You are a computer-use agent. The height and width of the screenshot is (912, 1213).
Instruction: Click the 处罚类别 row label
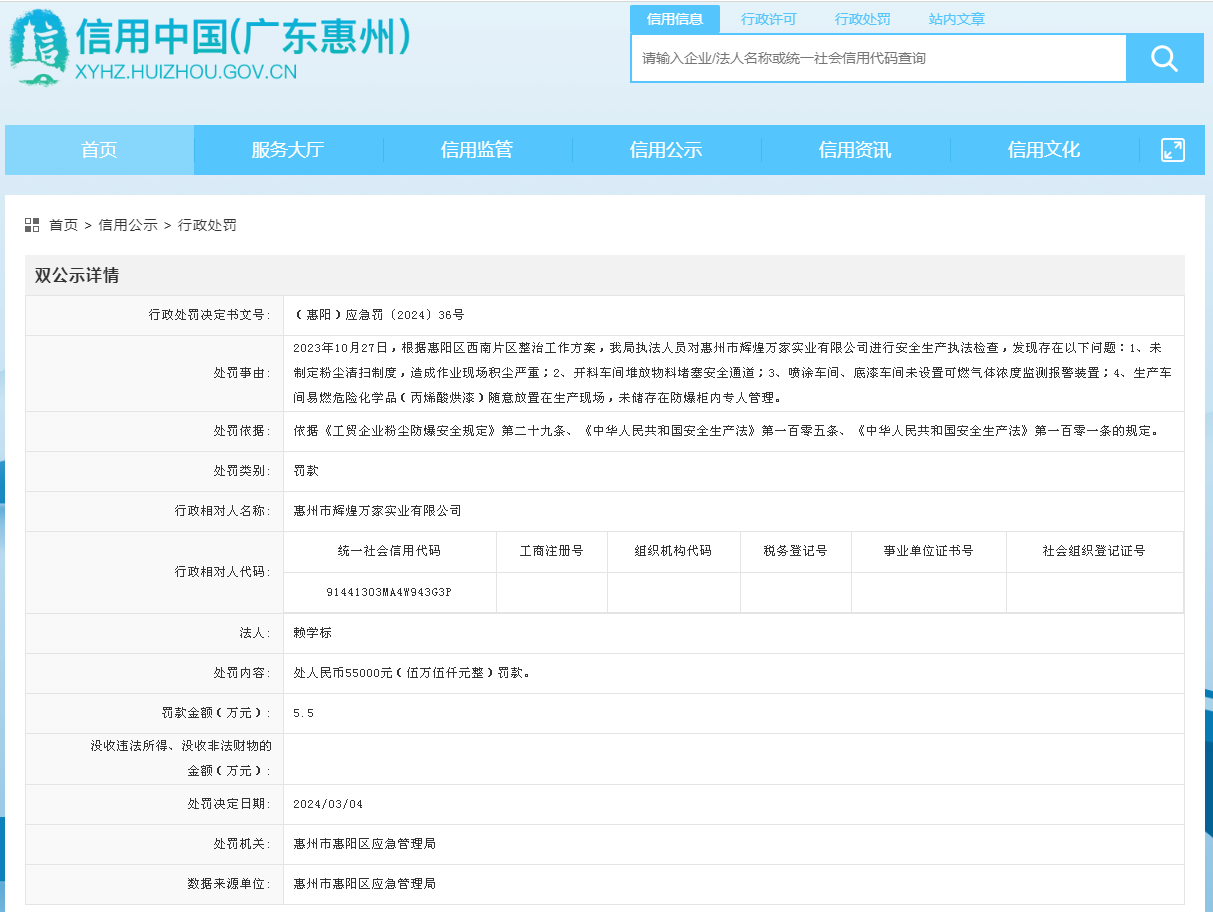[x=242, y=470]
